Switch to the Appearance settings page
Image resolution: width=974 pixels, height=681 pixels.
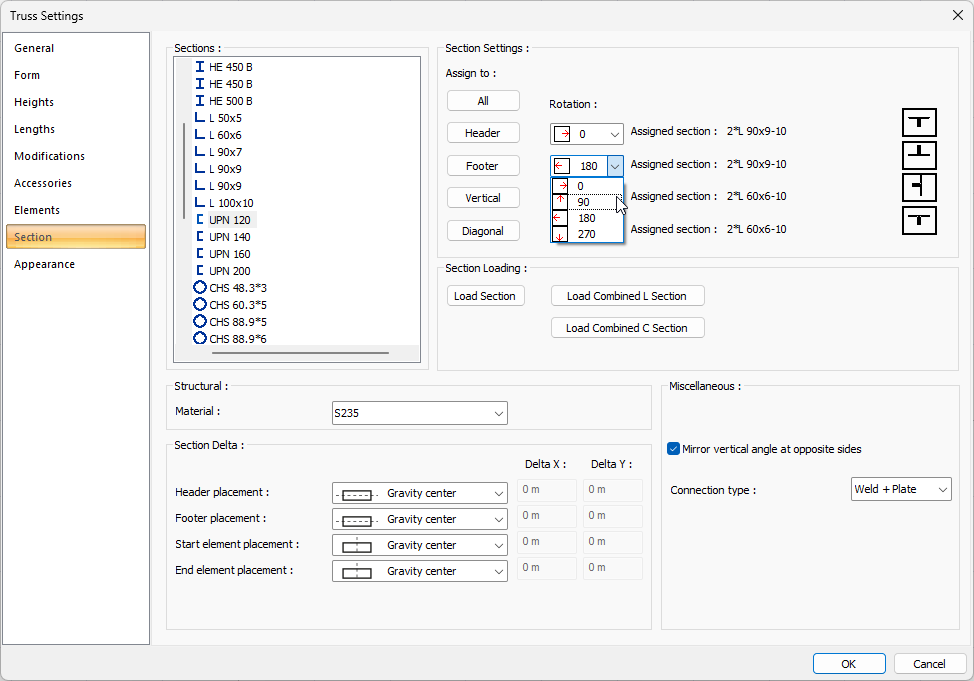[45, 264]
